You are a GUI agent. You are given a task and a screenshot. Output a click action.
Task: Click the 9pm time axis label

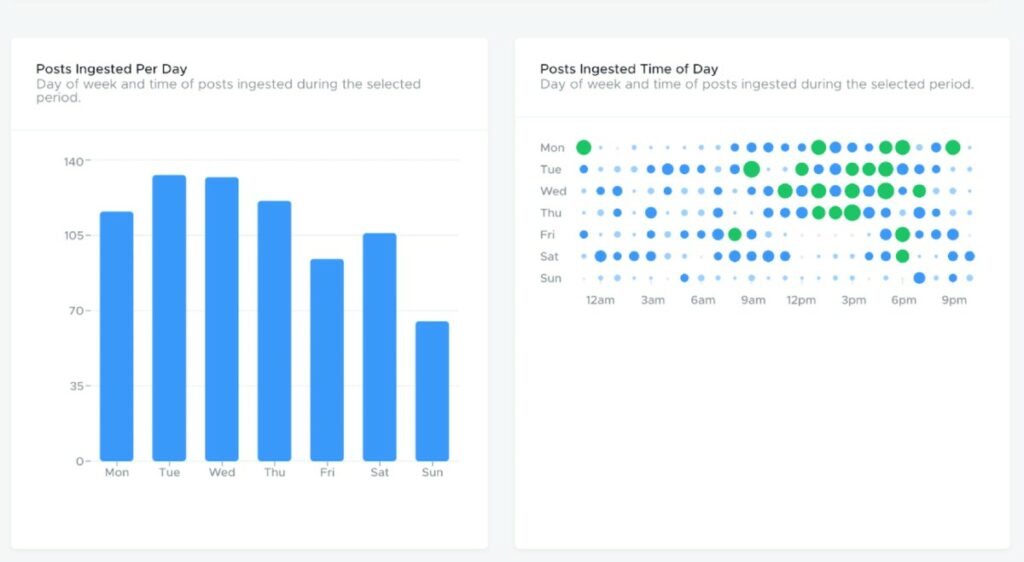tap(953, 300)
